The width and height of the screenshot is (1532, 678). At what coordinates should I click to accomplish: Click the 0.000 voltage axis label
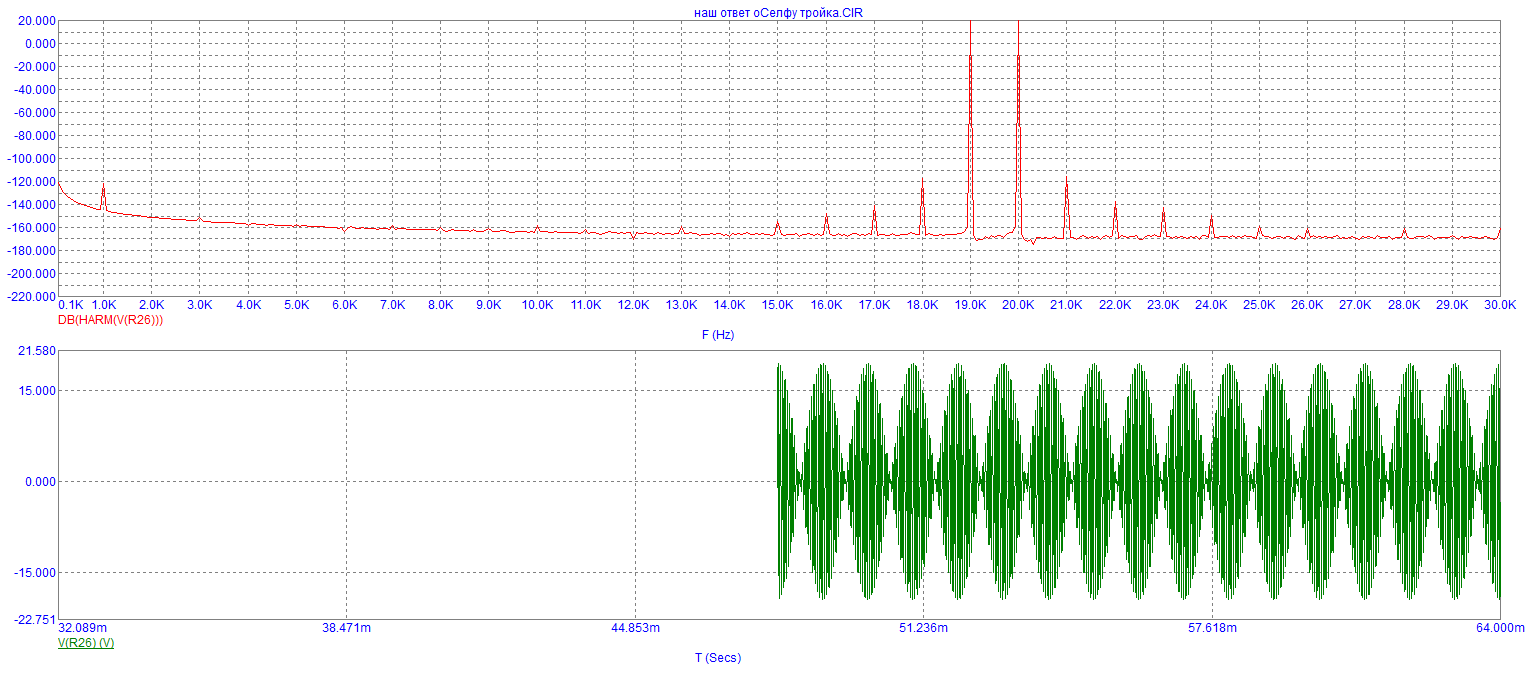39,481
